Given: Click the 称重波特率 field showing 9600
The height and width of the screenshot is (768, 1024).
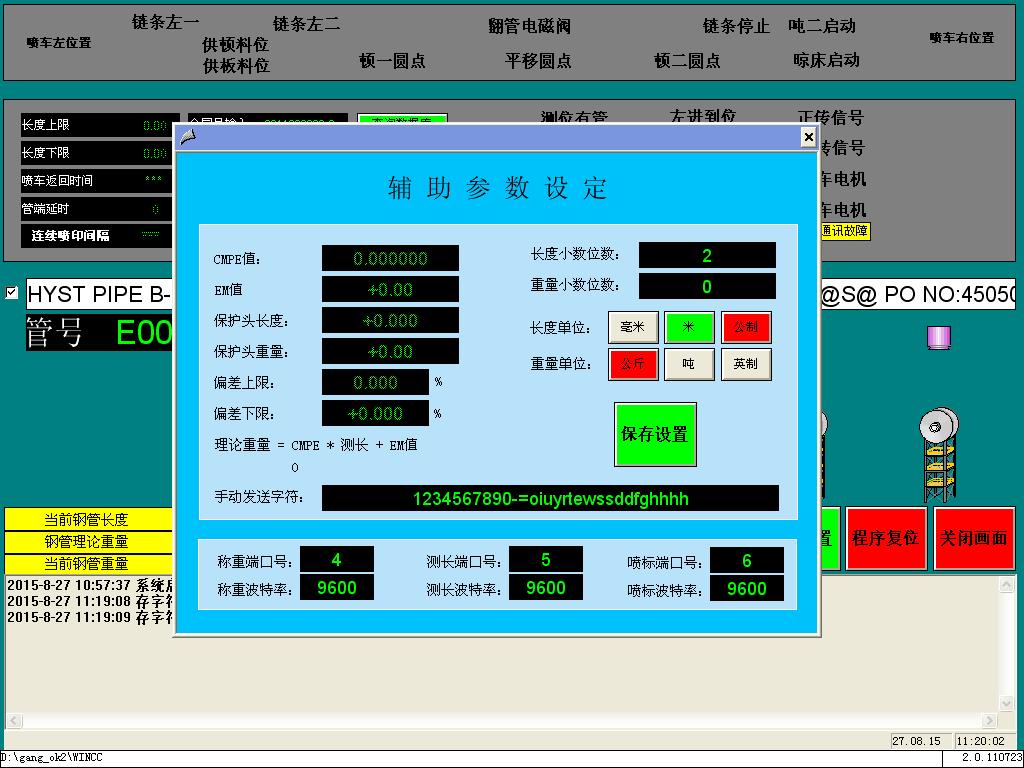Looking at the screenshot, I should (337, 588).
